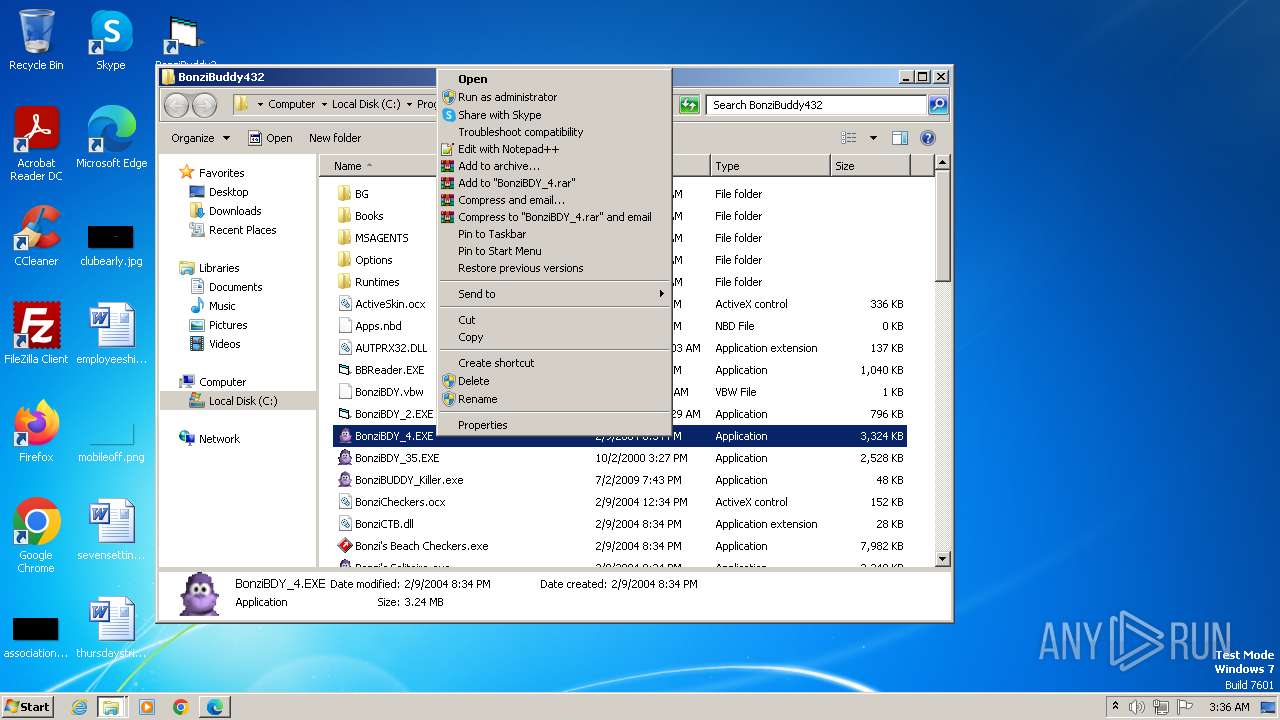This screenshot has height=720, width=1280.
Task: Choose Add to "BonziBDY_4.rar"
Action: [x=554, y=183]
